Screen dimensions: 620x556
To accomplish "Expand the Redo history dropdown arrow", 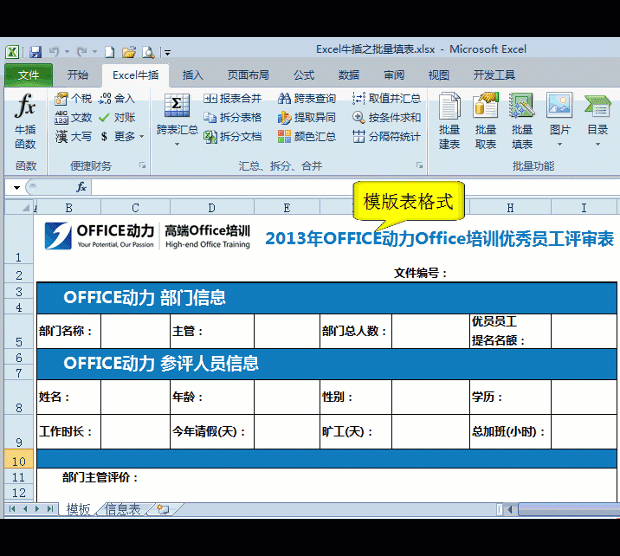I will click(95, 52).
